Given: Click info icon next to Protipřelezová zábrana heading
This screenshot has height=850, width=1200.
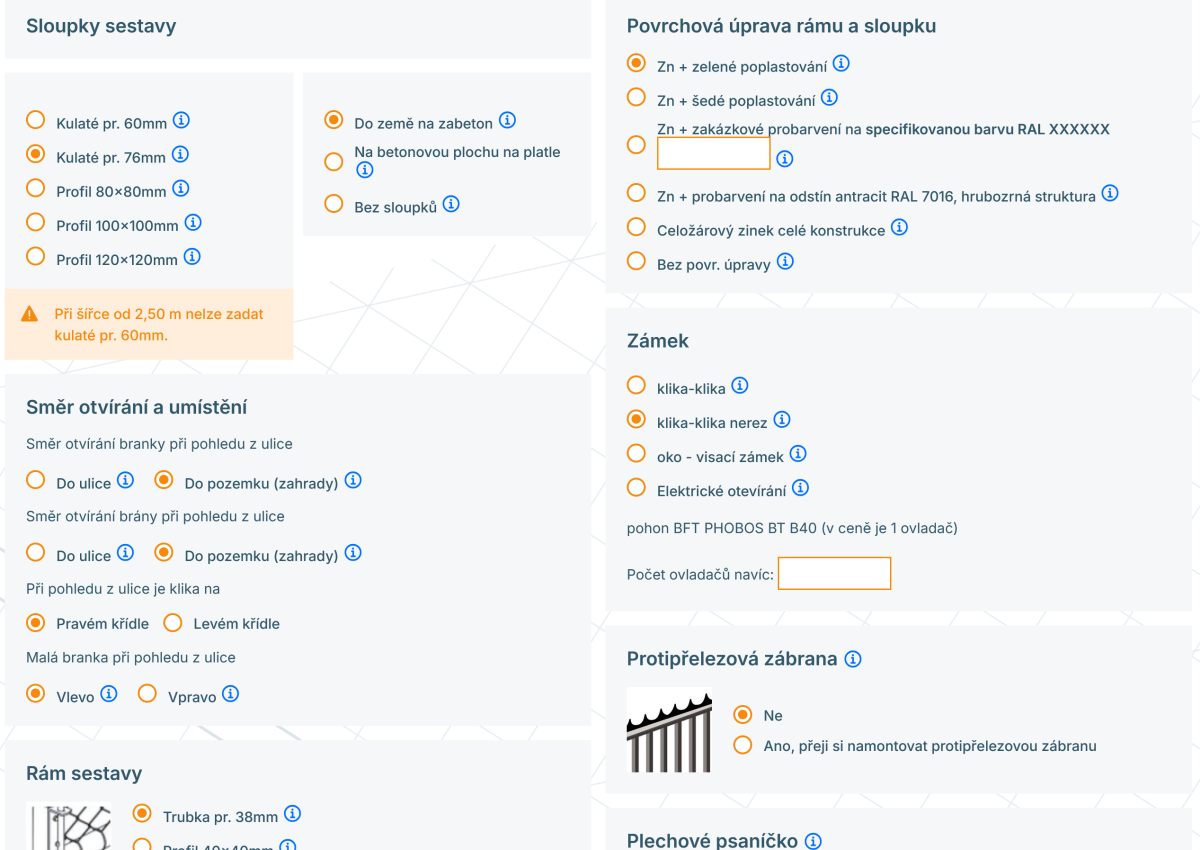Looking at the screenshot, I should click(x=853, y=659).
